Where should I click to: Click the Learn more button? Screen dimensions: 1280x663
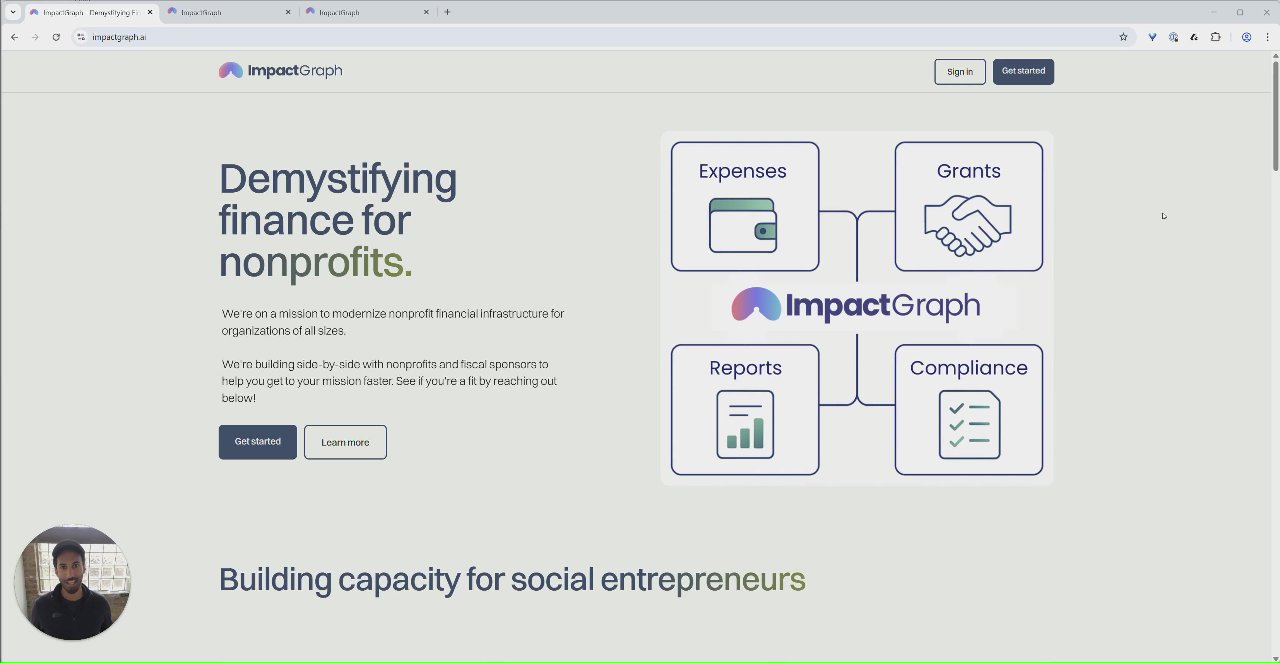coord(345,442)
